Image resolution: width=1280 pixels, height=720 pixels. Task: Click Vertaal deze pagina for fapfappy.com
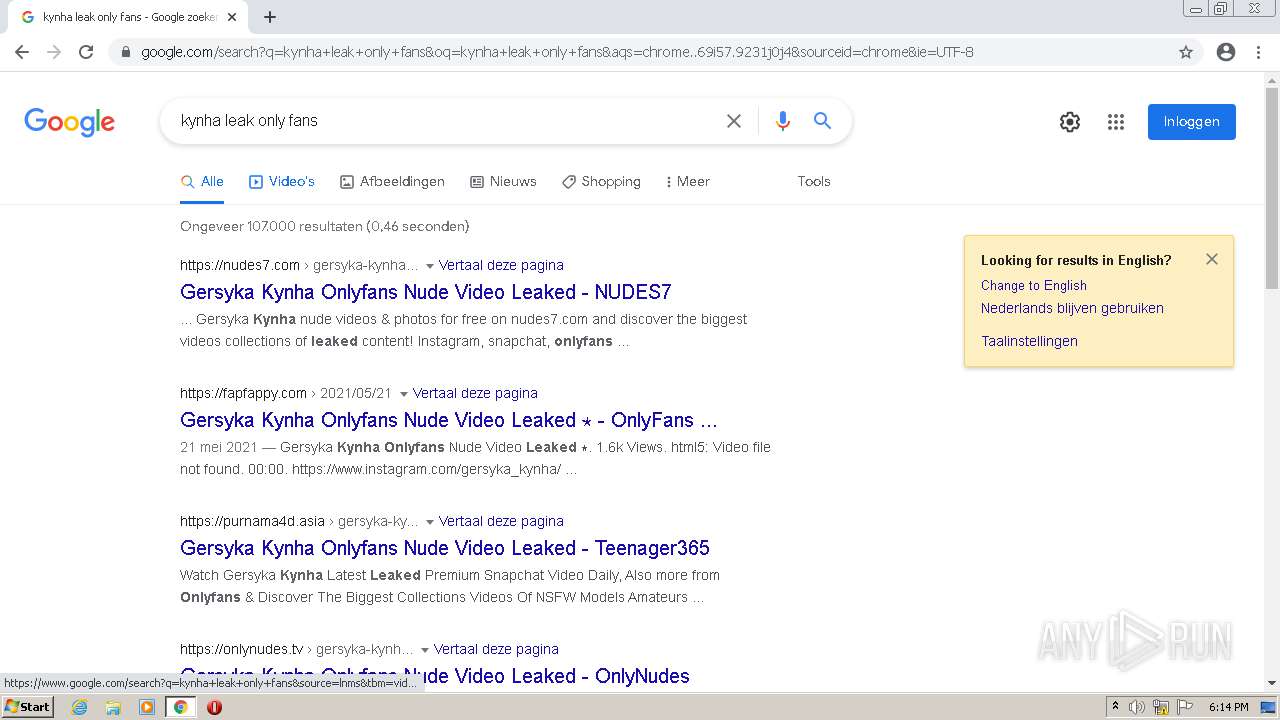[475, 393]
